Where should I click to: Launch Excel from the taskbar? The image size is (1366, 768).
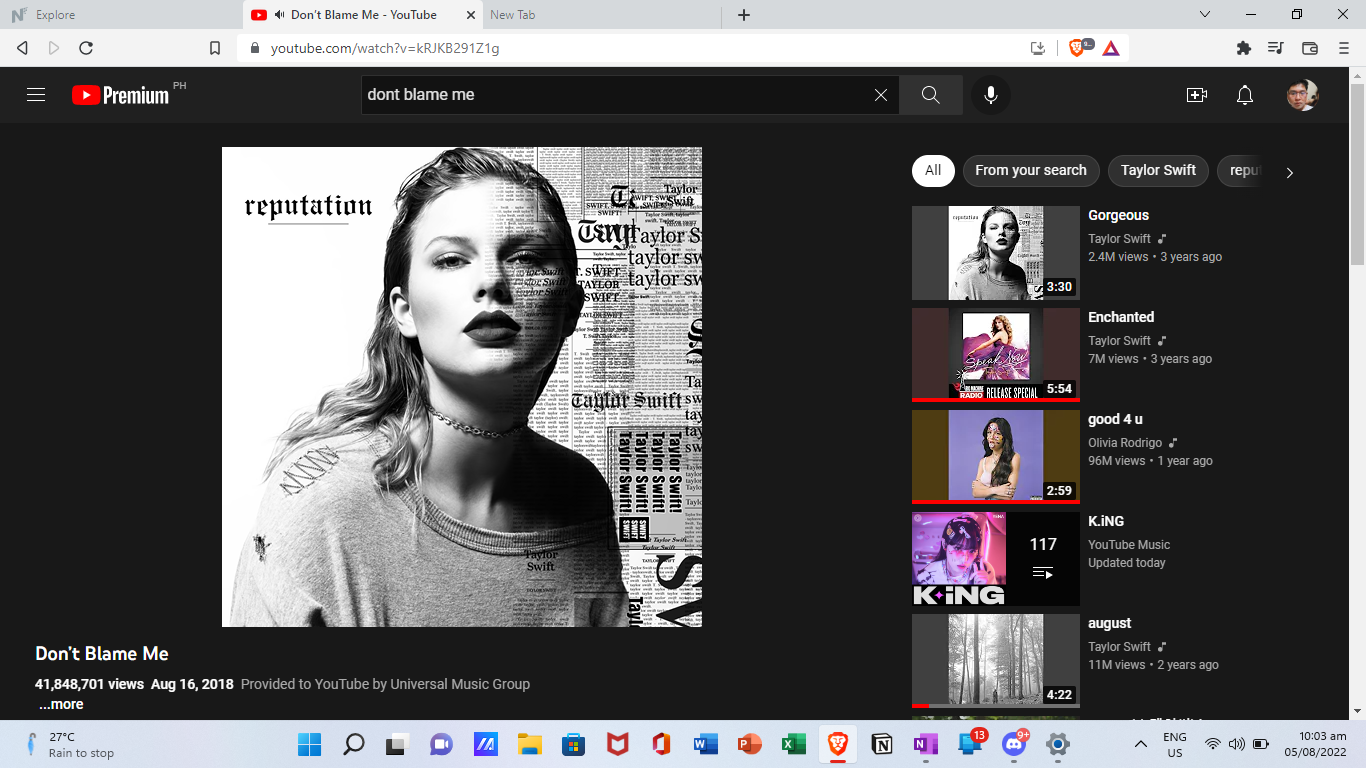tap(793, 744)
